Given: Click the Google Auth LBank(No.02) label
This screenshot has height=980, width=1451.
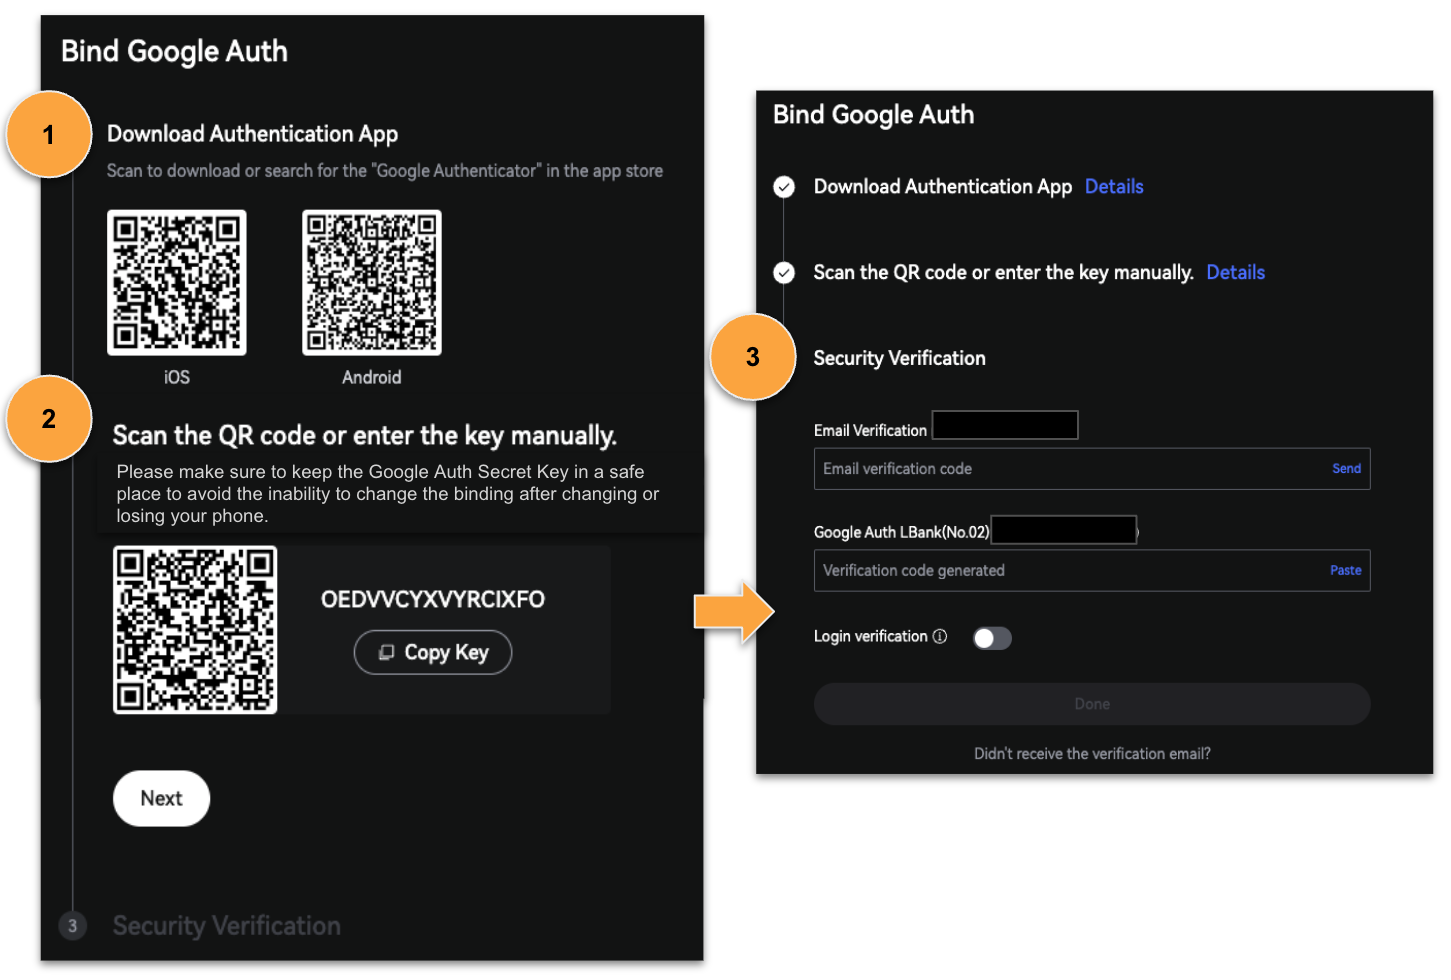Looking at the screenshot, I should tap(901, 532).
